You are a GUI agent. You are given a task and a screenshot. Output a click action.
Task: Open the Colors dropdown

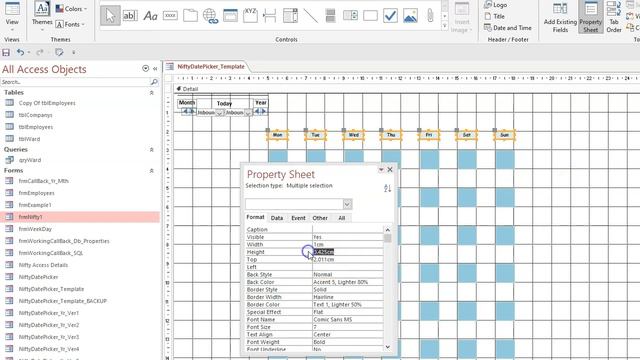click(x=71, y=9)
